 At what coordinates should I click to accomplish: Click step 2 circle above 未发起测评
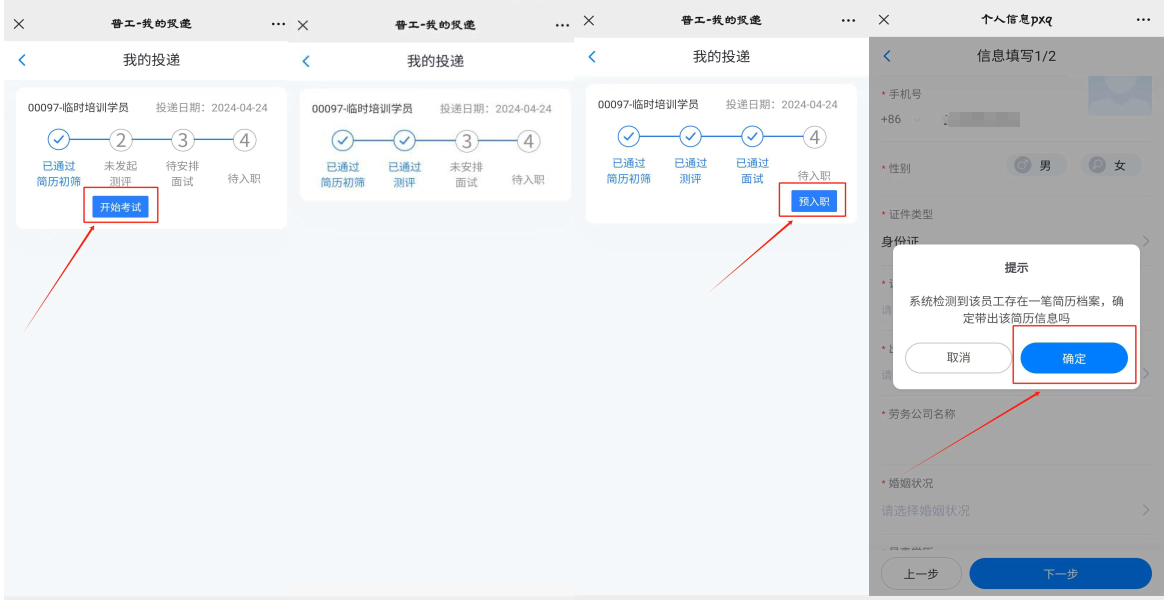(121, 140)
